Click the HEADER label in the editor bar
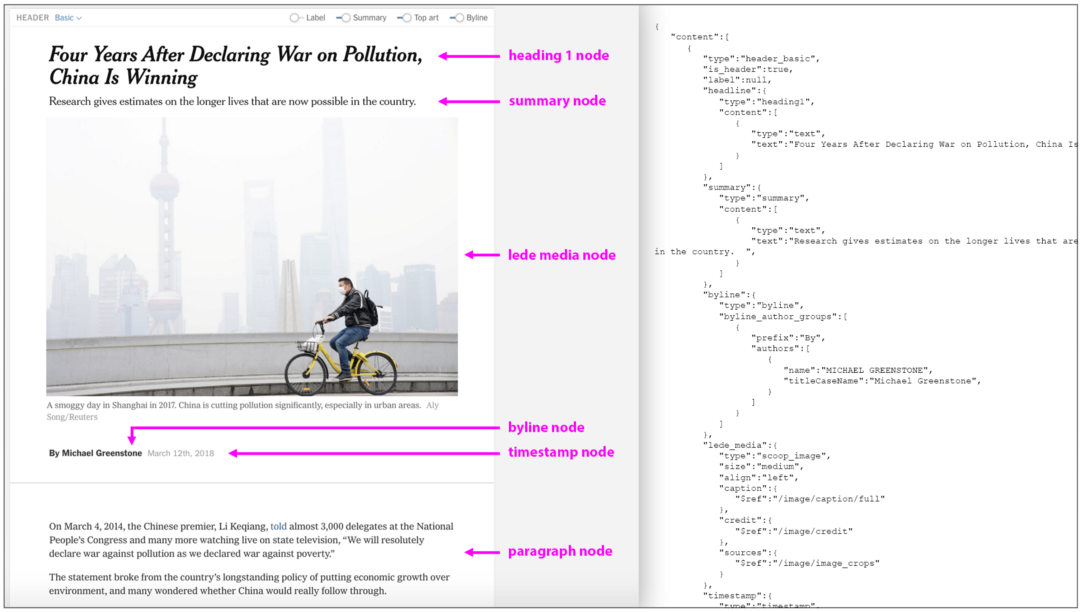The image size is (1080, 612). pyautogui.click(x=32, y=18)
